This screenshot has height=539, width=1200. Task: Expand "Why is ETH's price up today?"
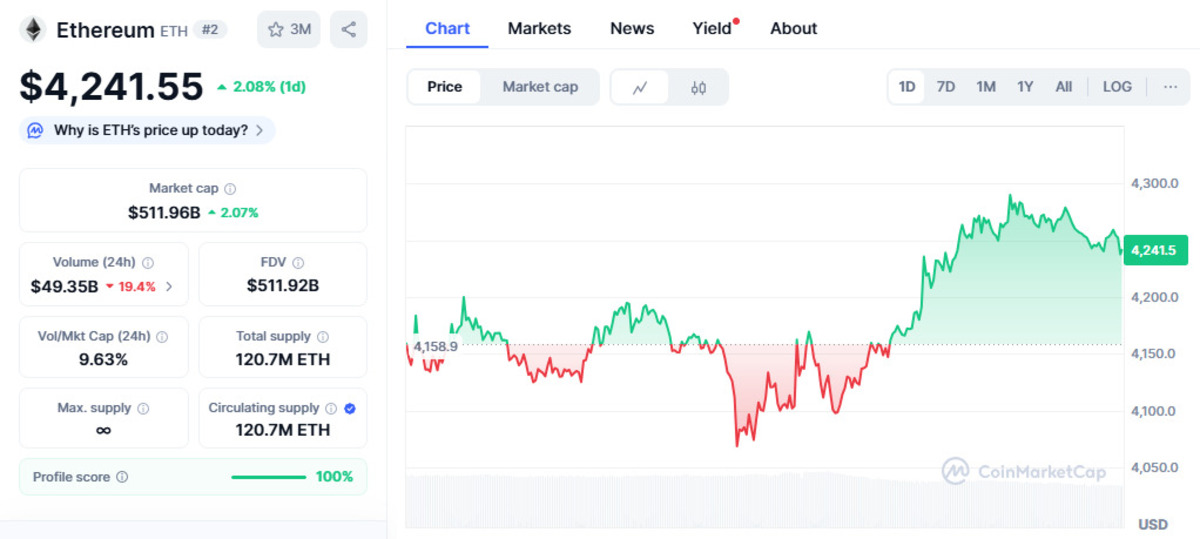click(147, 130)
